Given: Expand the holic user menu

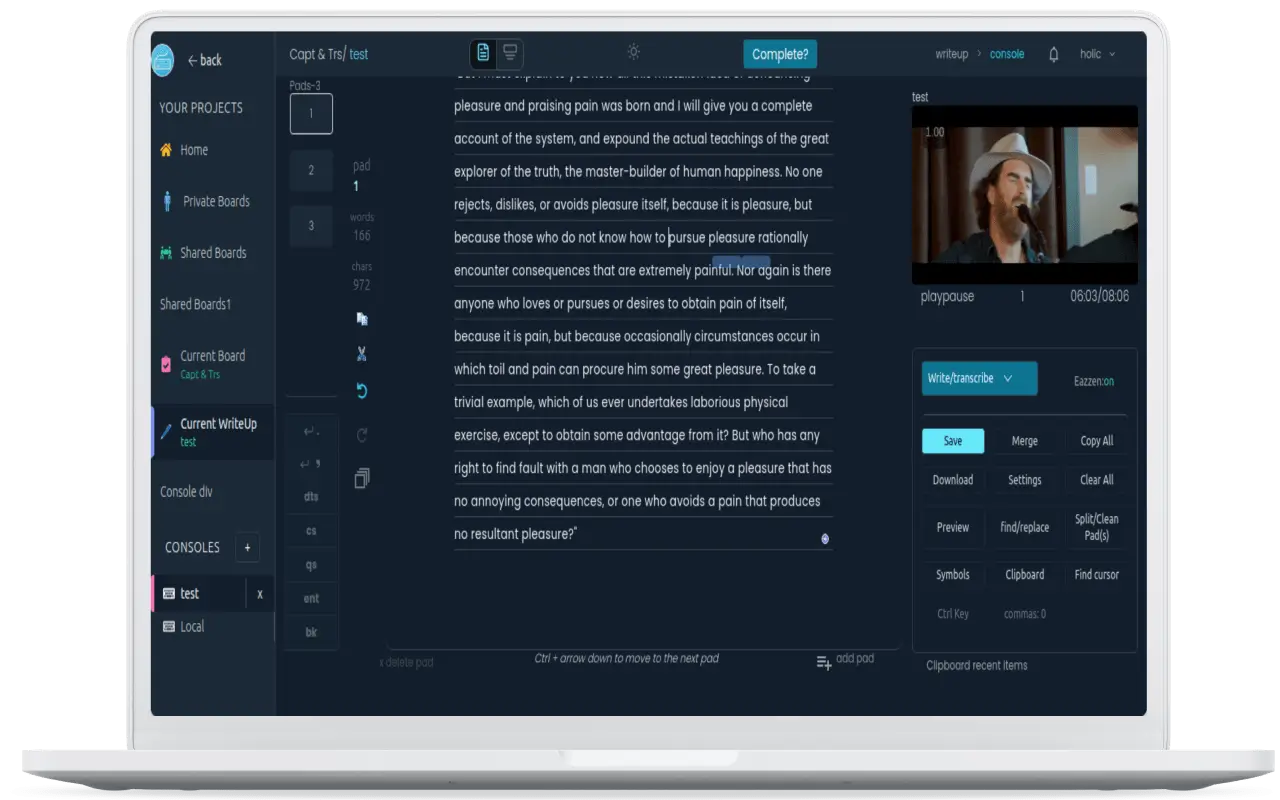Looking at the screenshot, I should point(1097,55).
